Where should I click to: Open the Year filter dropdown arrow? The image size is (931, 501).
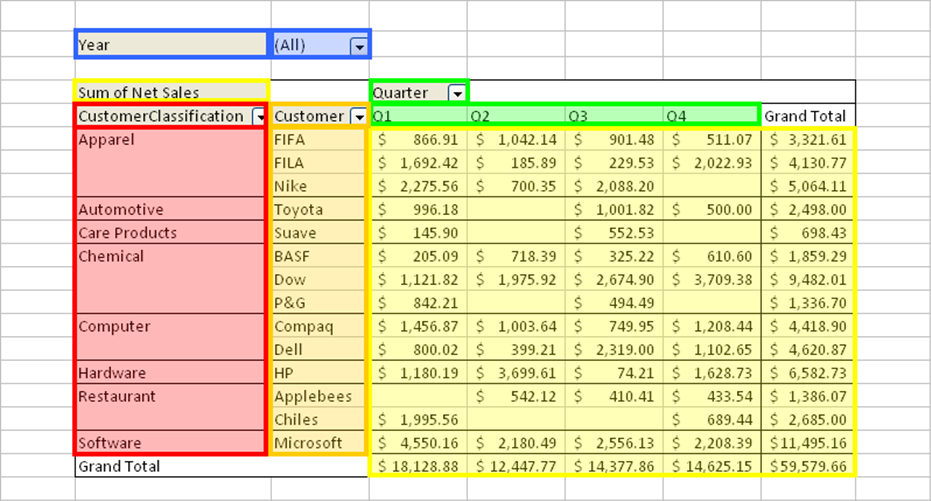358,46
